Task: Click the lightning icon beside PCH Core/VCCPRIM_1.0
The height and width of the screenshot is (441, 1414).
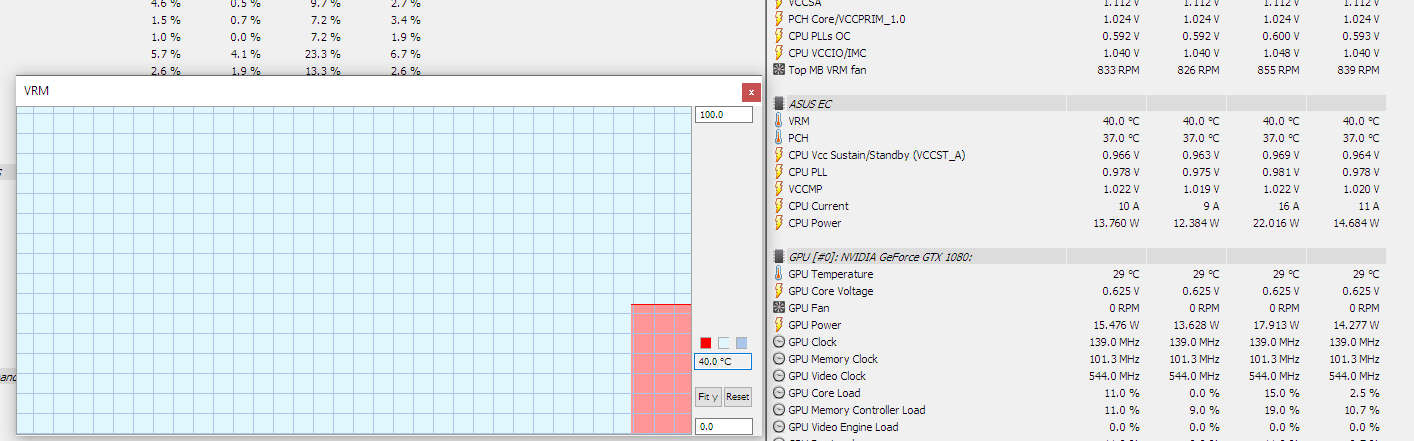Action: 779,19
